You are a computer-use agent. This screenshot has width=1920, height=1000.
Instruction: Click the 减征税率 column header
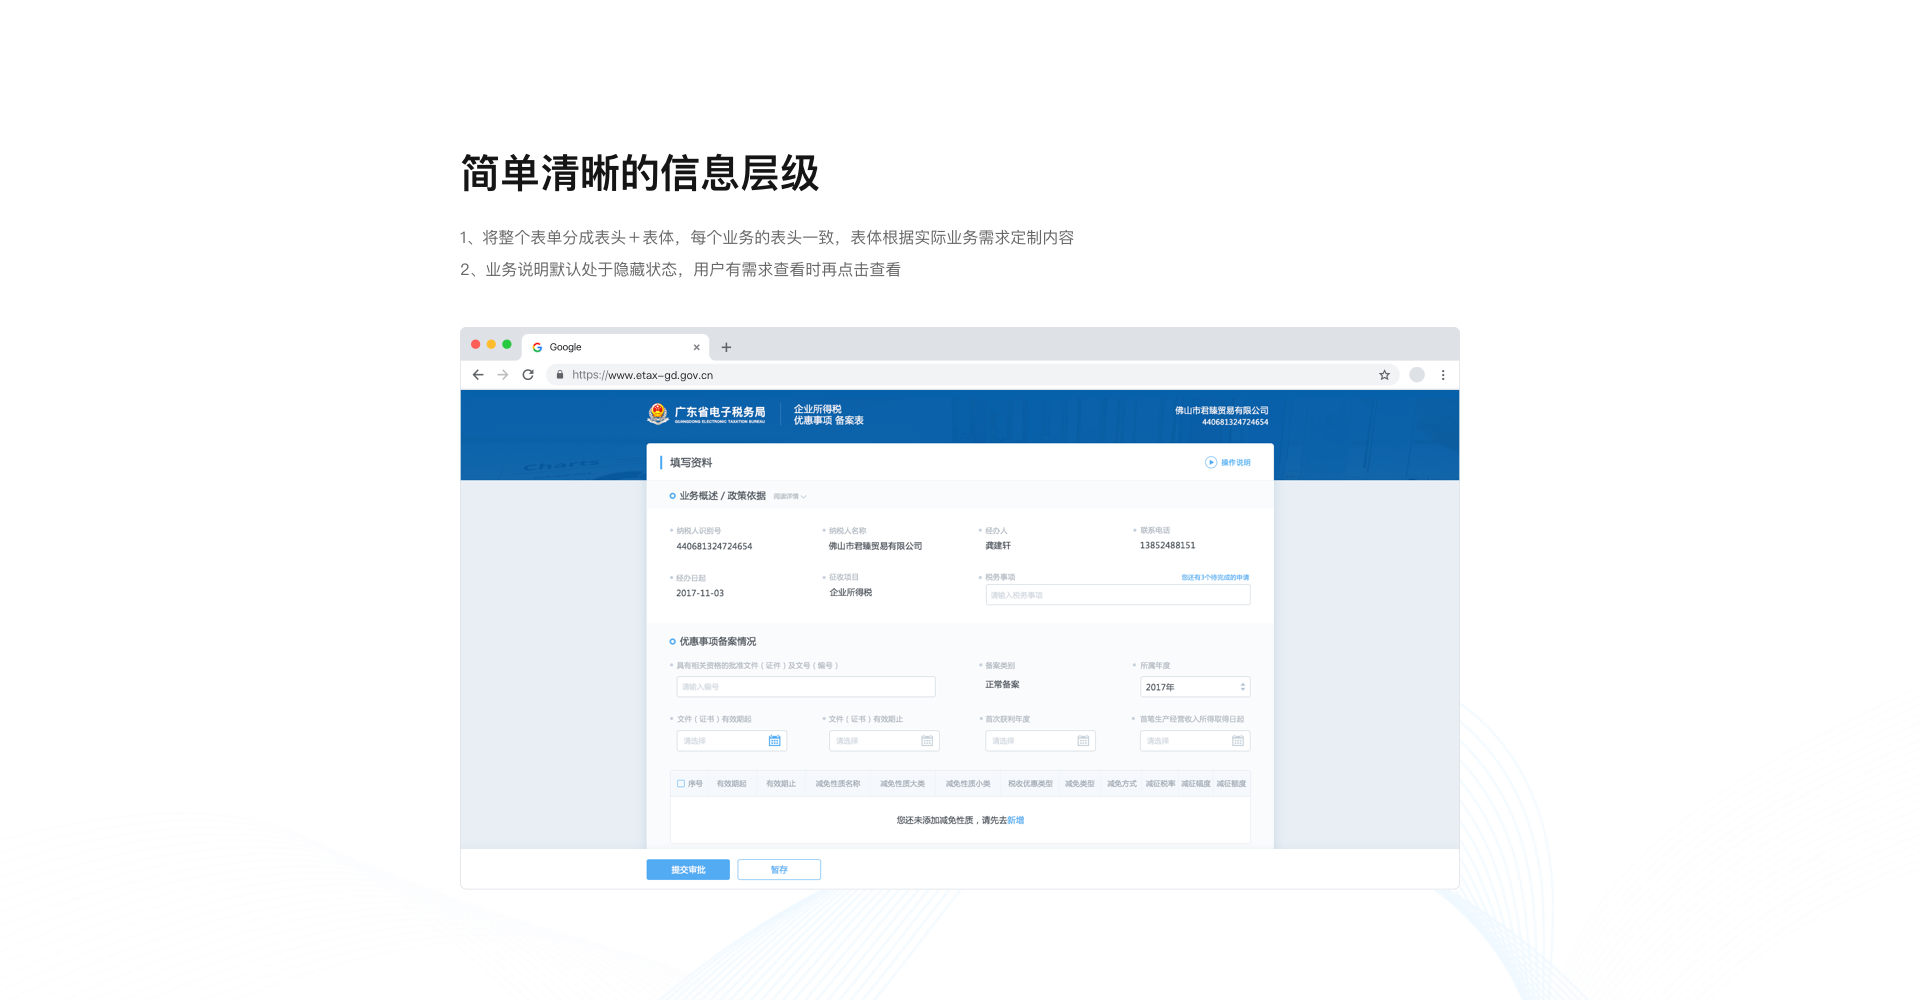coord(1160,784)
